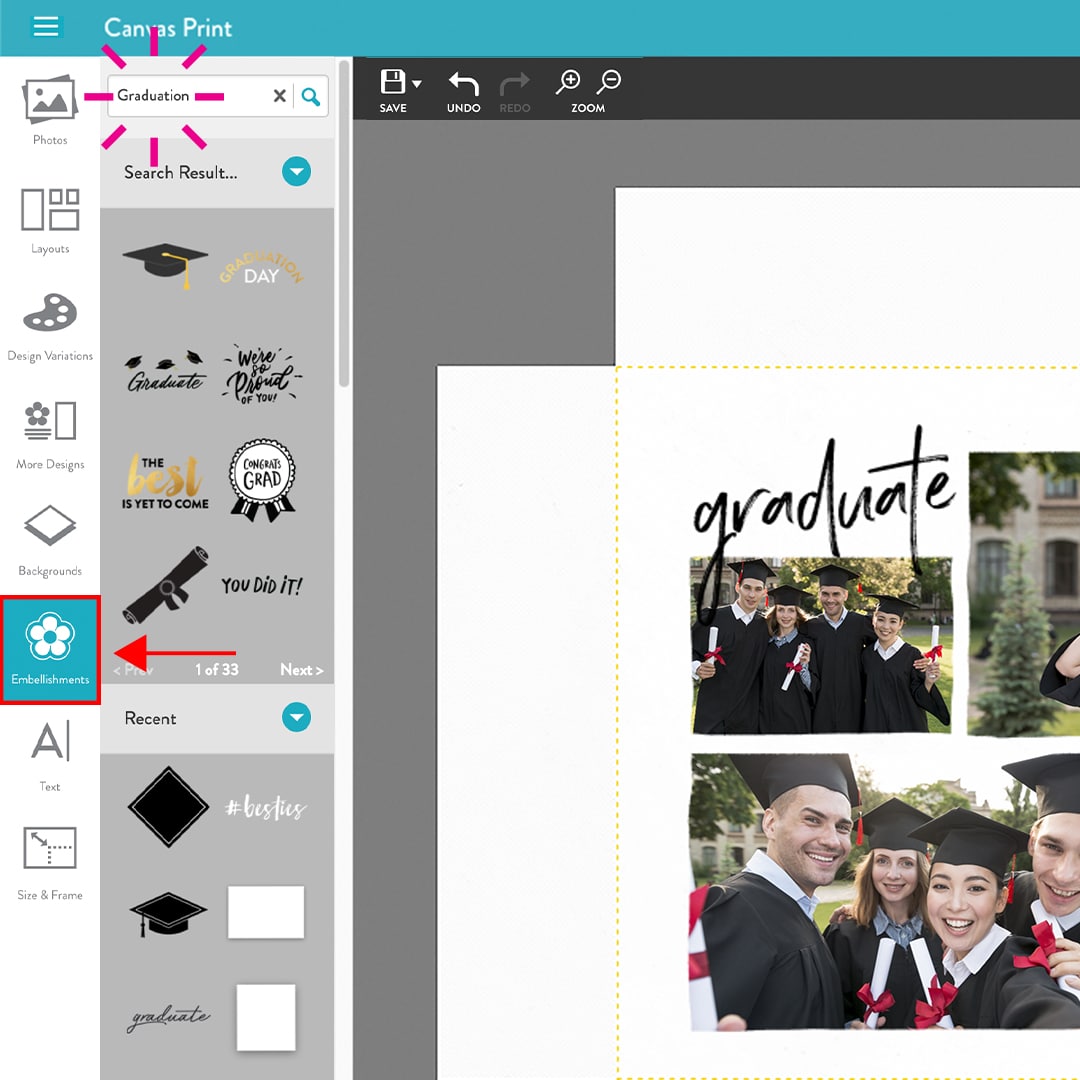
Task: Open the hamburger menu
Action: point(46,26)
